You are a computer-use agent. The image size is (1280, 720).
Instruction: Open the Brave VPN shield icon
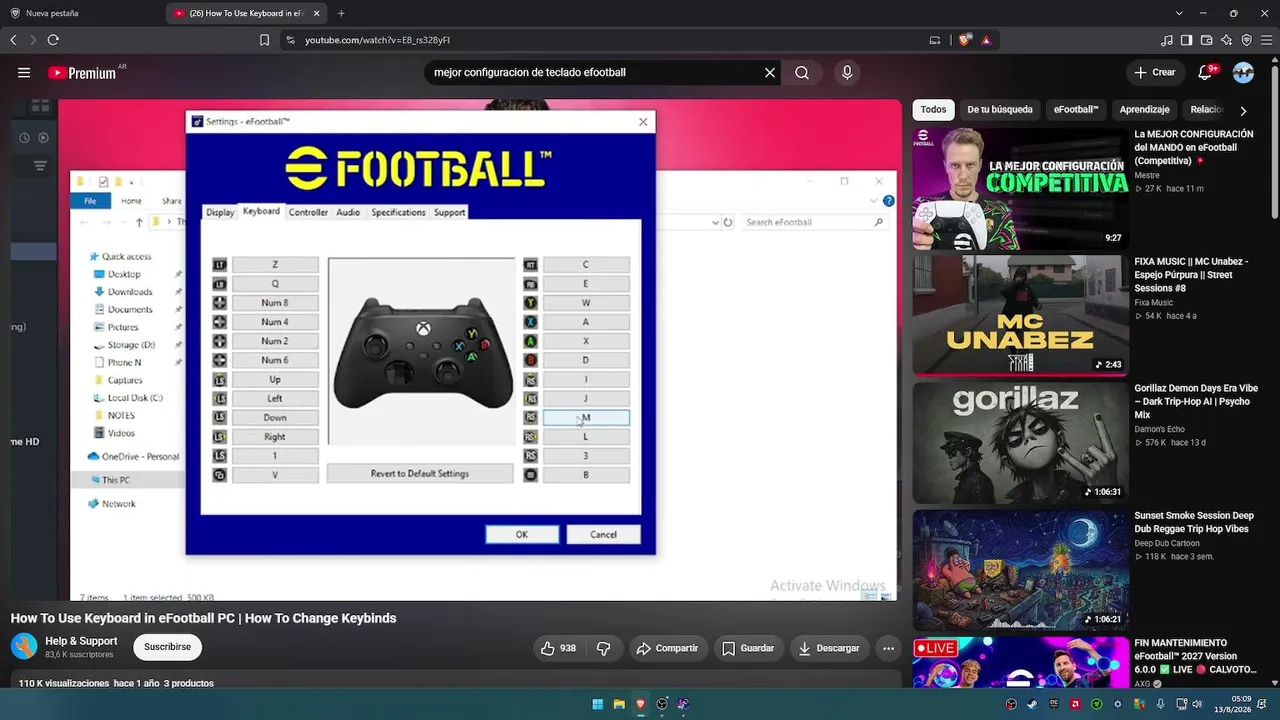coord(1247,40)
